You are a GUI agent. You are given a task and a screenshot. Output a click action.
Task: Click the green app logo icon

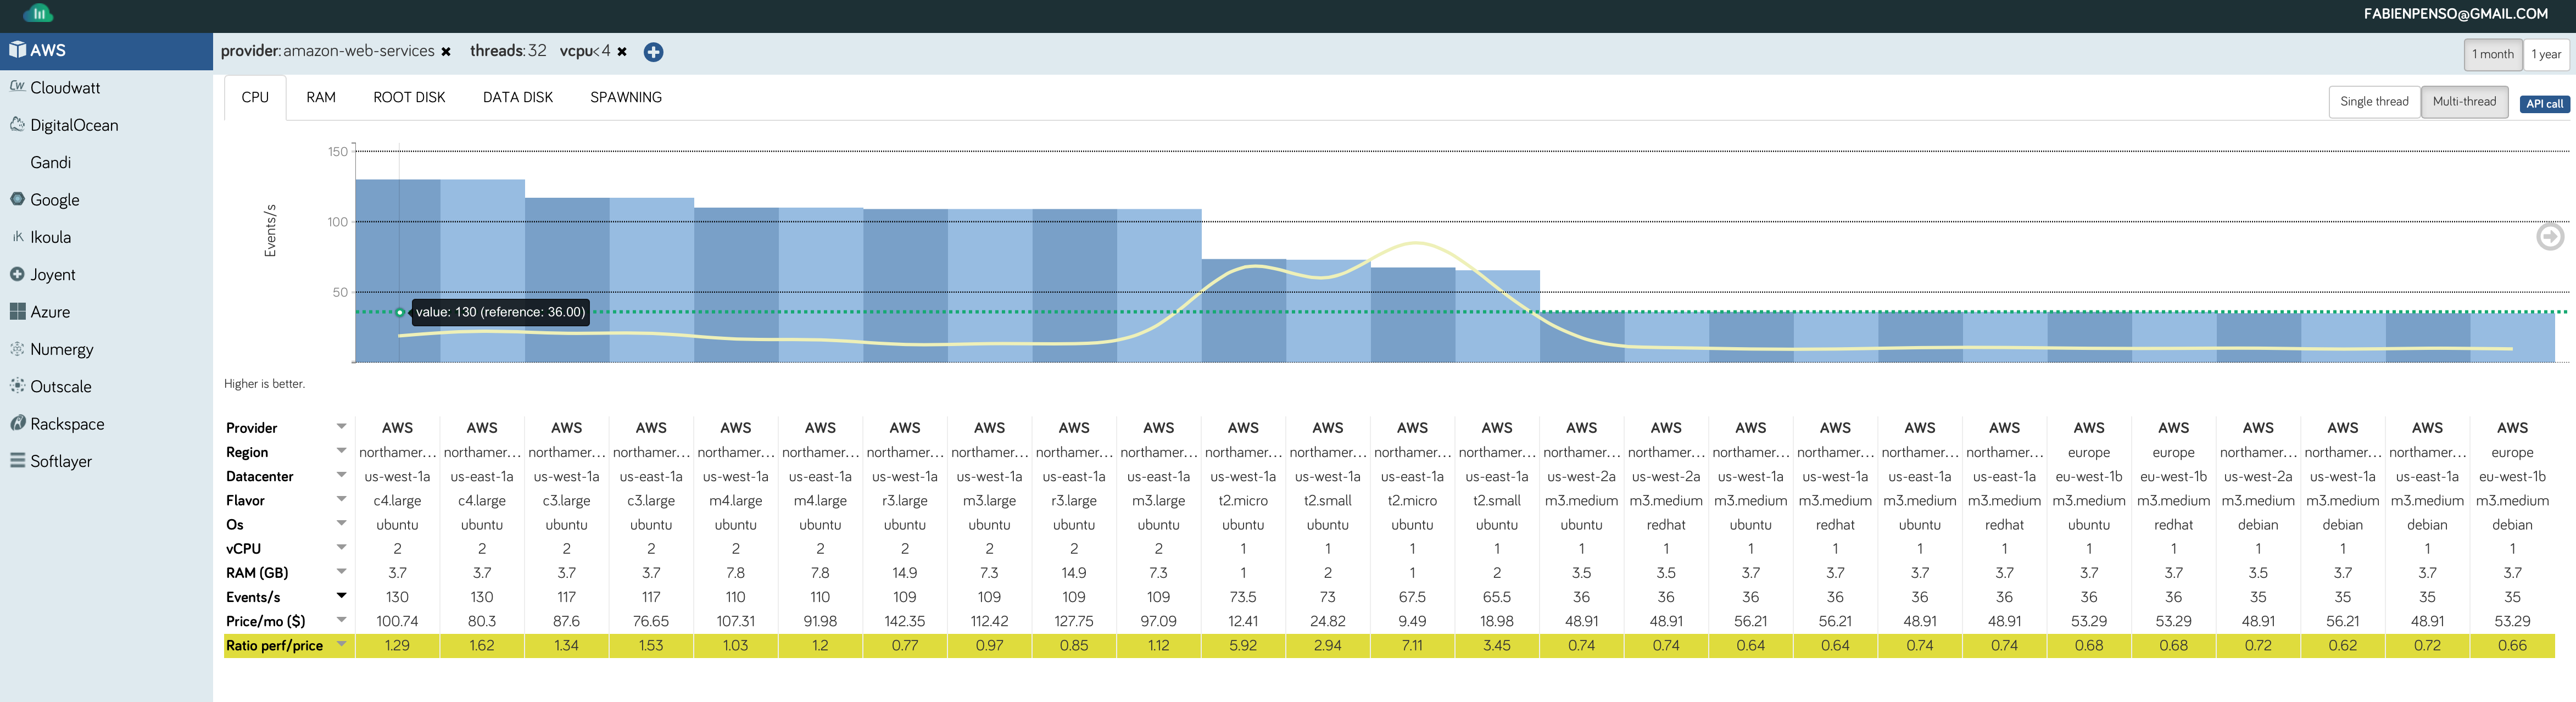click(38, 14)
